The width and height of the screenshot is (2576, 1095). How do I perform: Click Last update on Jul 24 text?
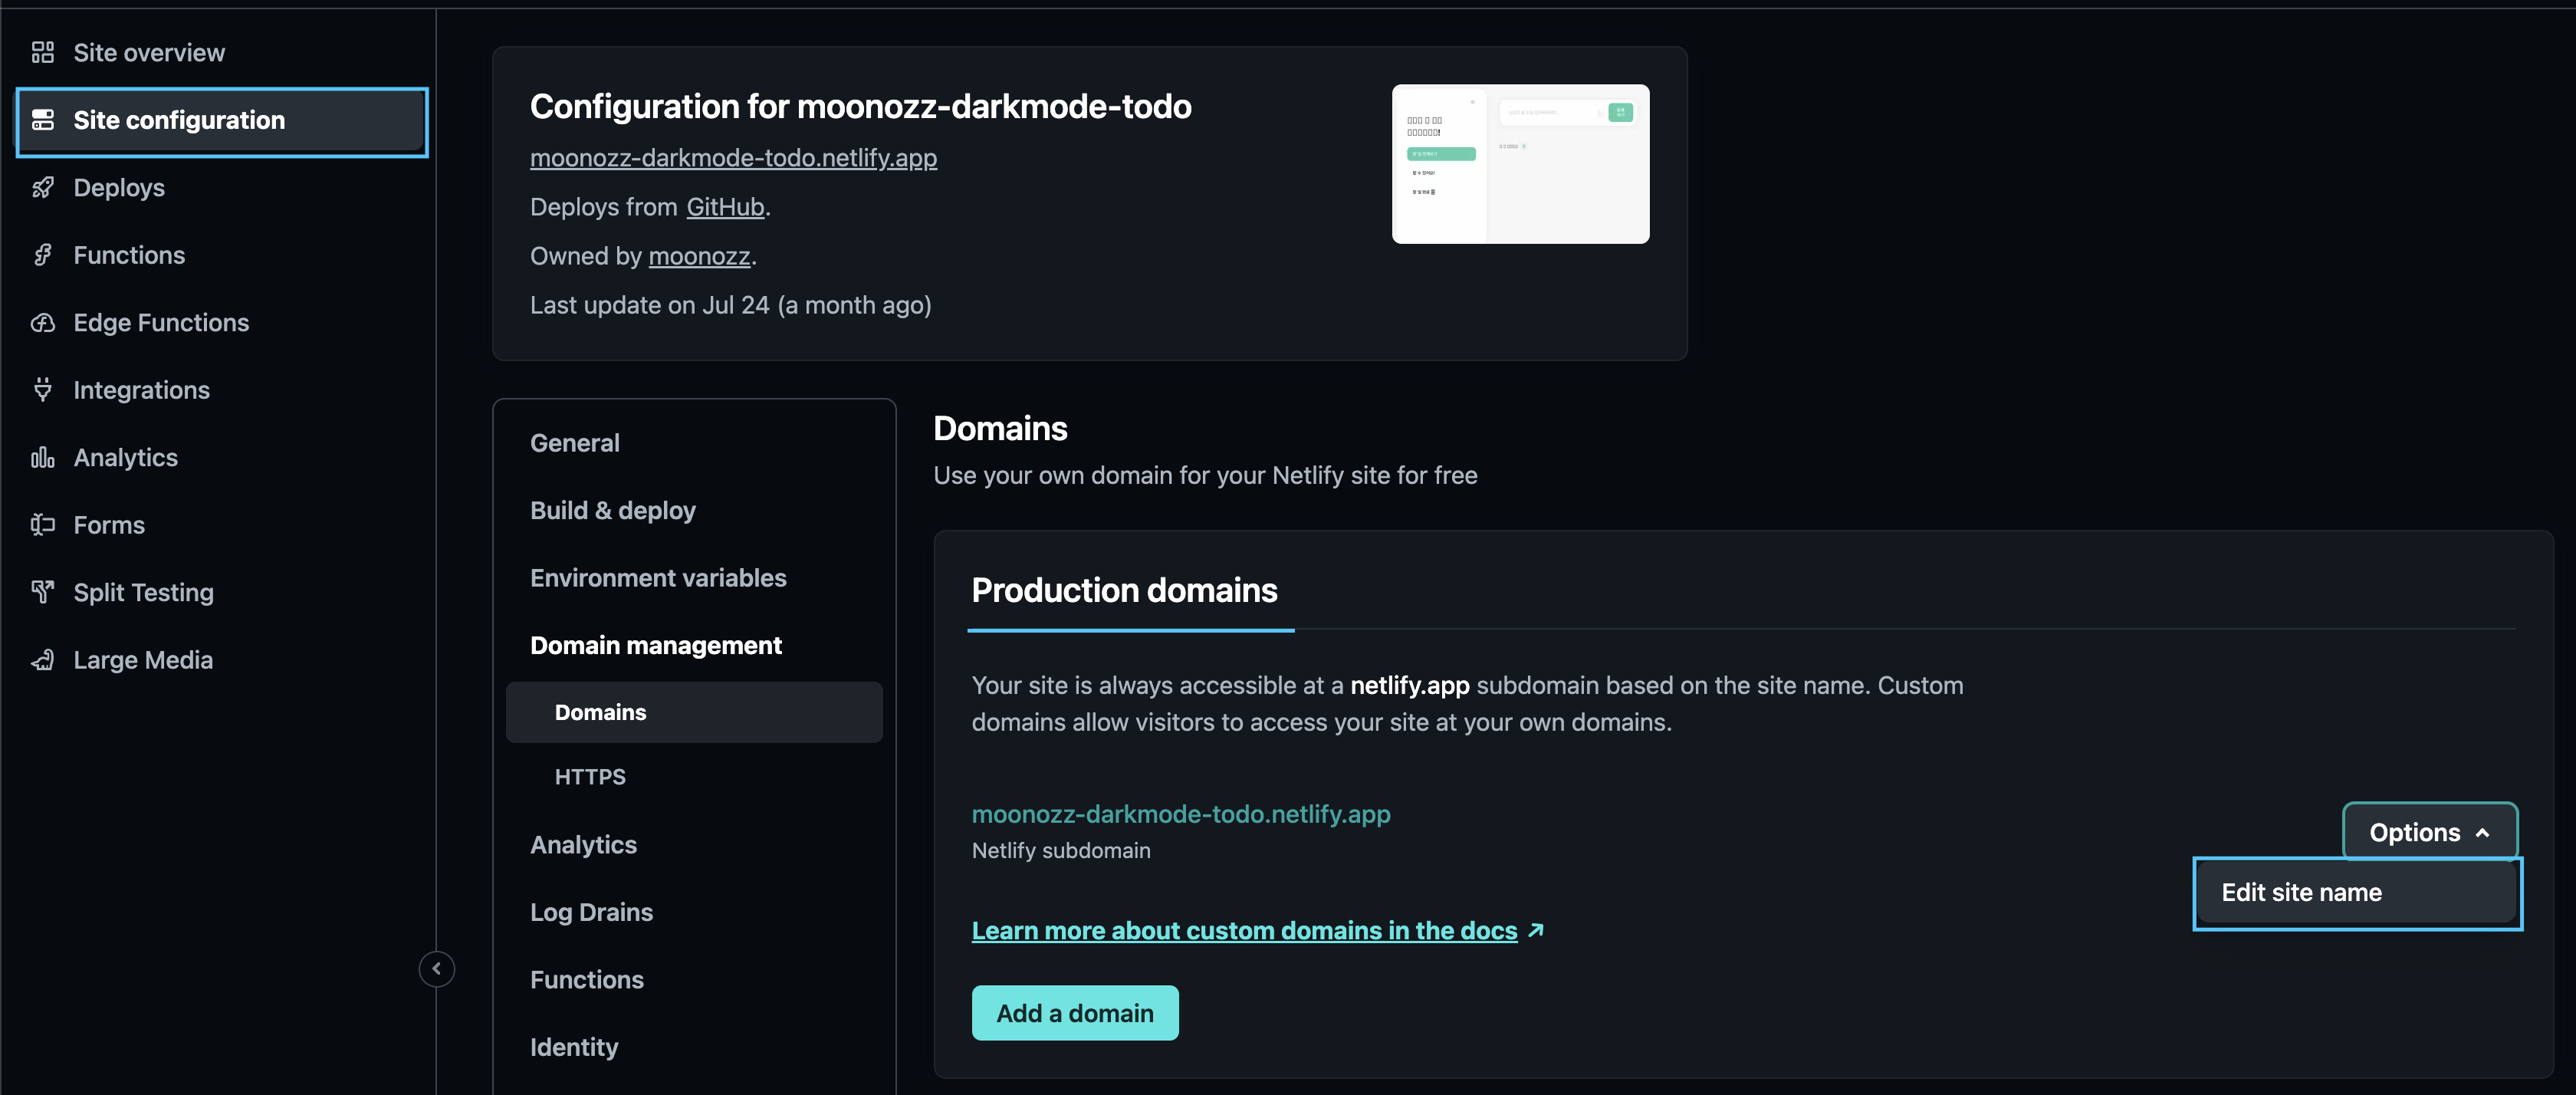pos(730,305)
